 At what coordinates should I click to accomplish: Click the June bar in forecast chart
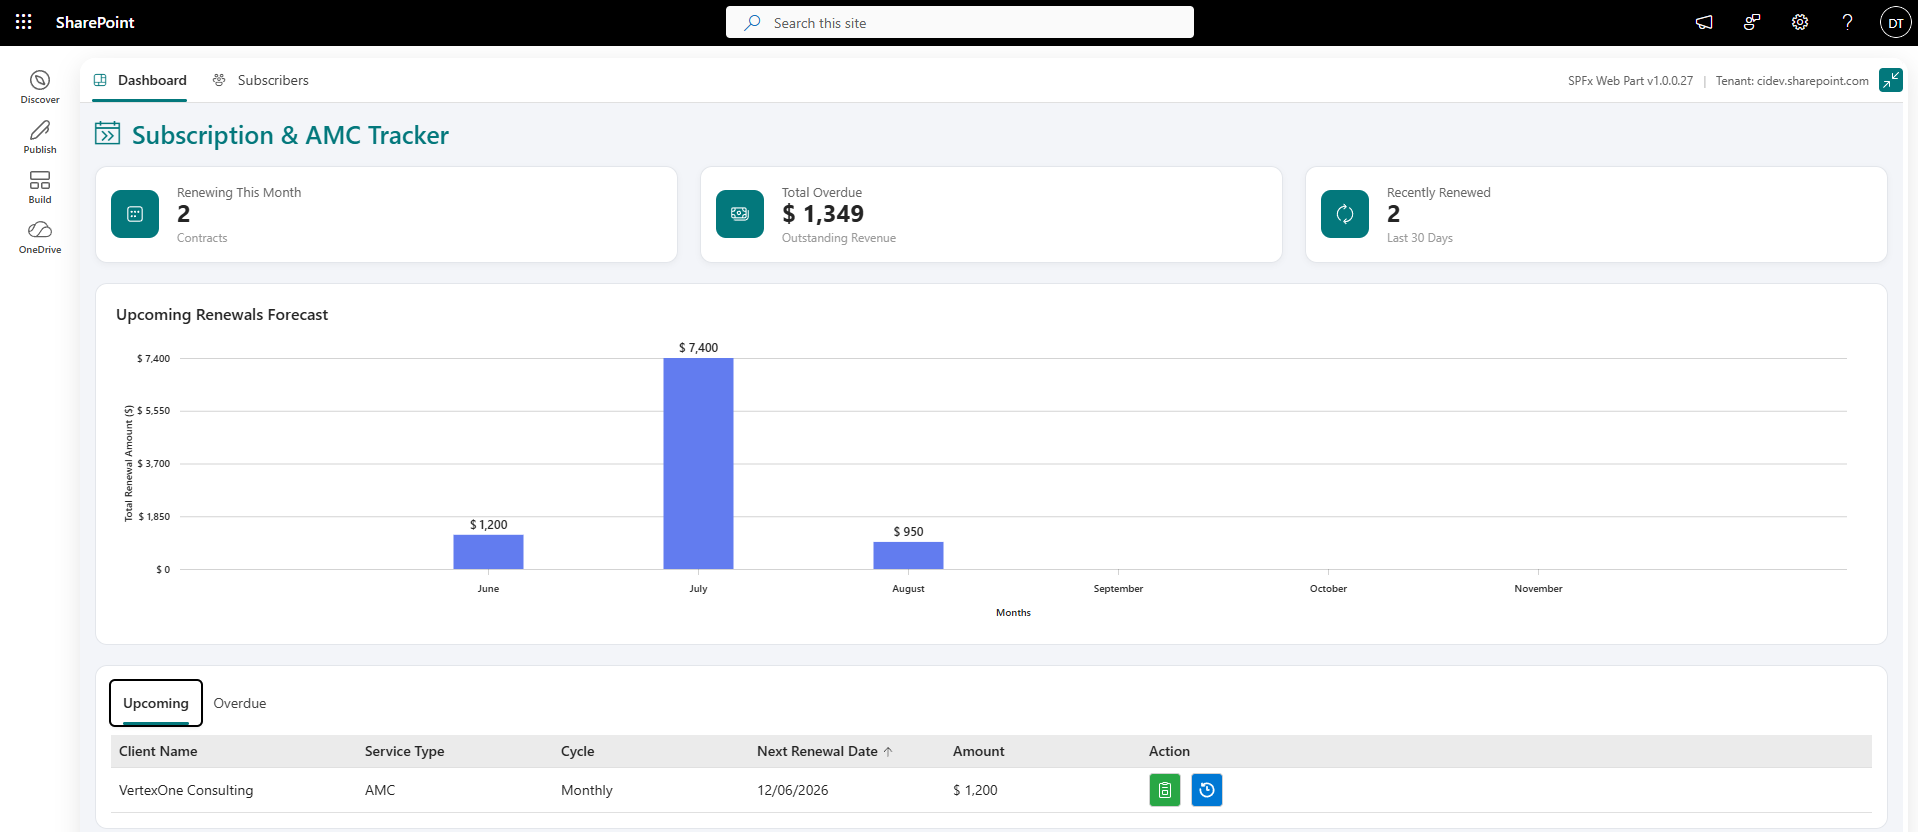[x=488, y=552]
